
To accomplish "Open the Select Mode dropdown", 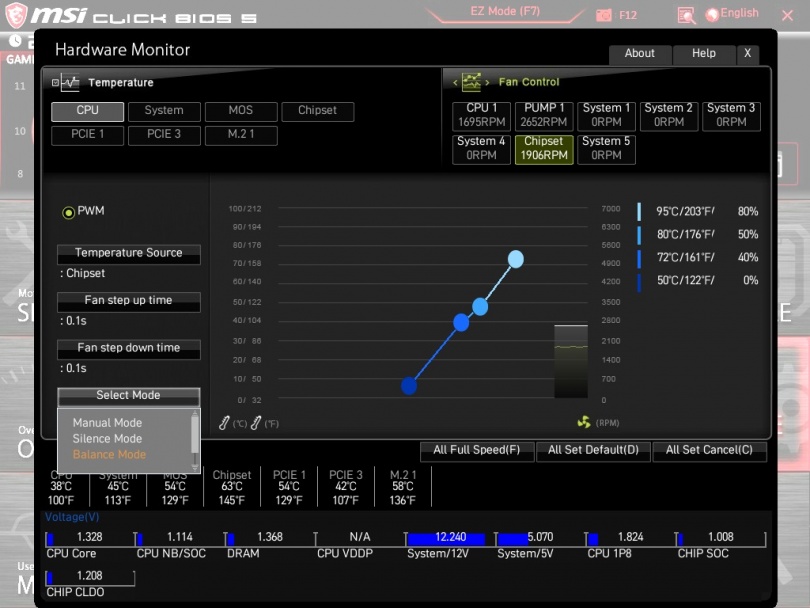I will pos(128,396).
